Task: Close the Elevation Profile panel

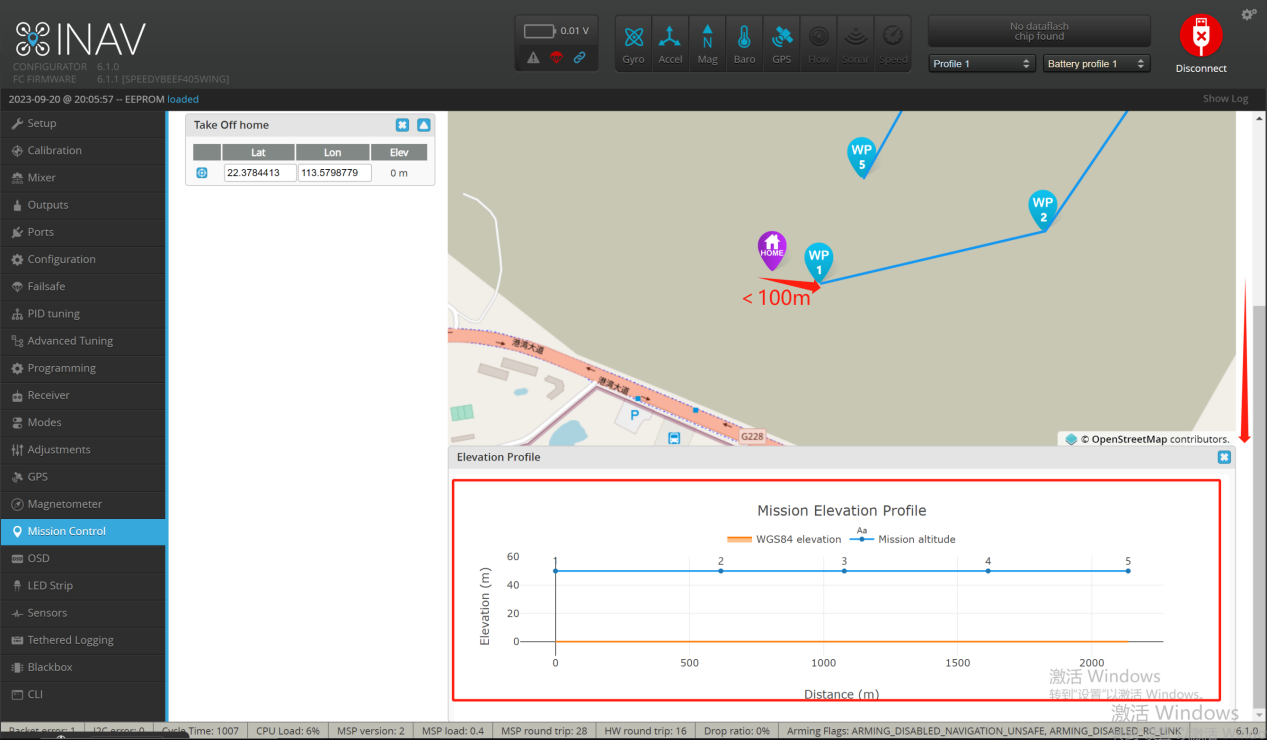Action: [1224, 457]
